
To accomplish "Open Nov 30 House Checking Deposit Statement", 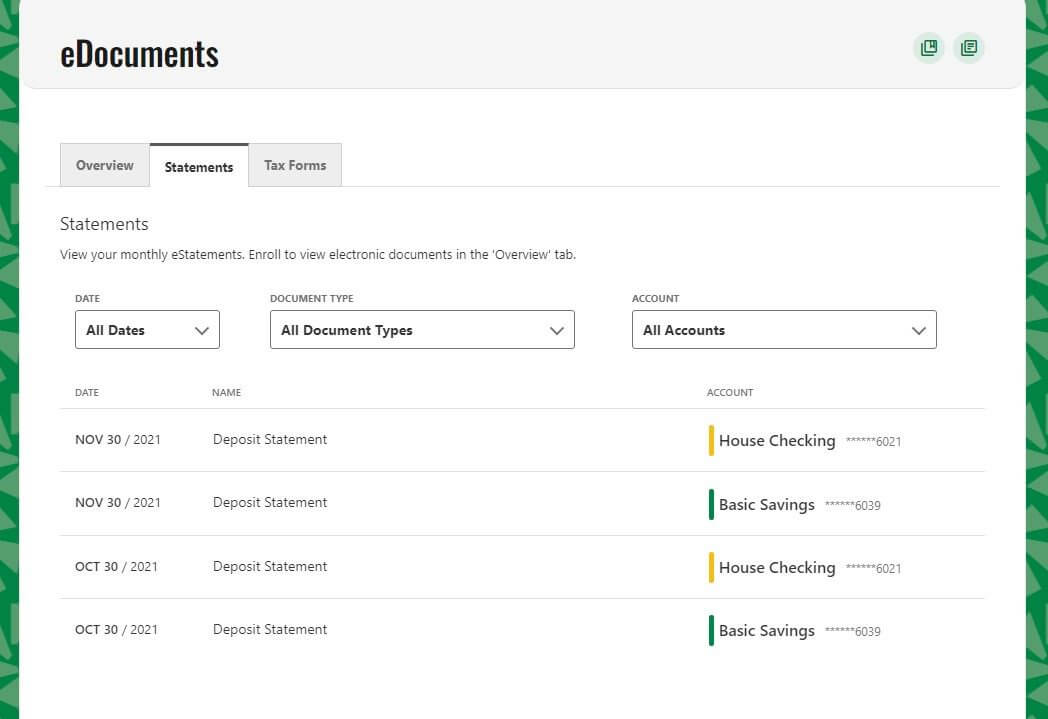I will [x=270, y=440].
